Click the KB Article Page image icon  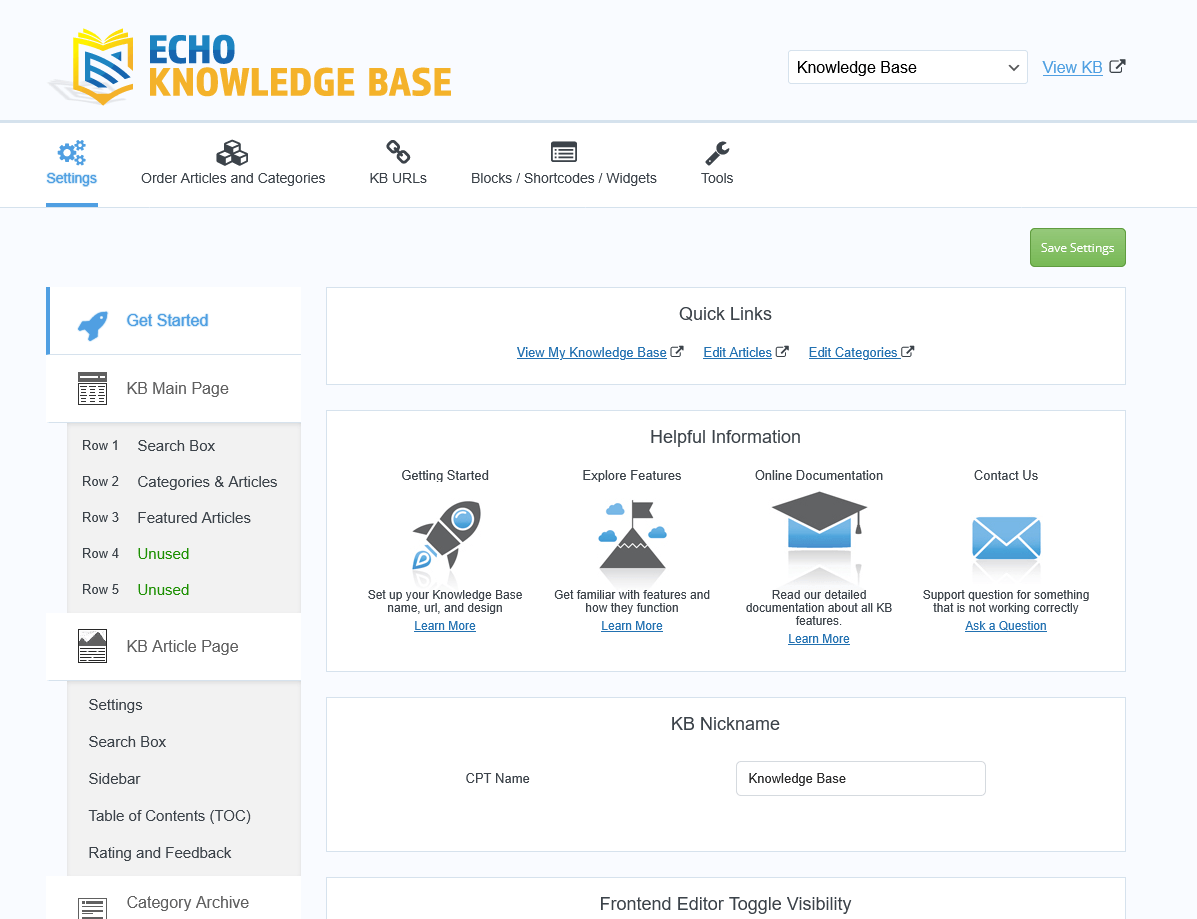(92, 647)
